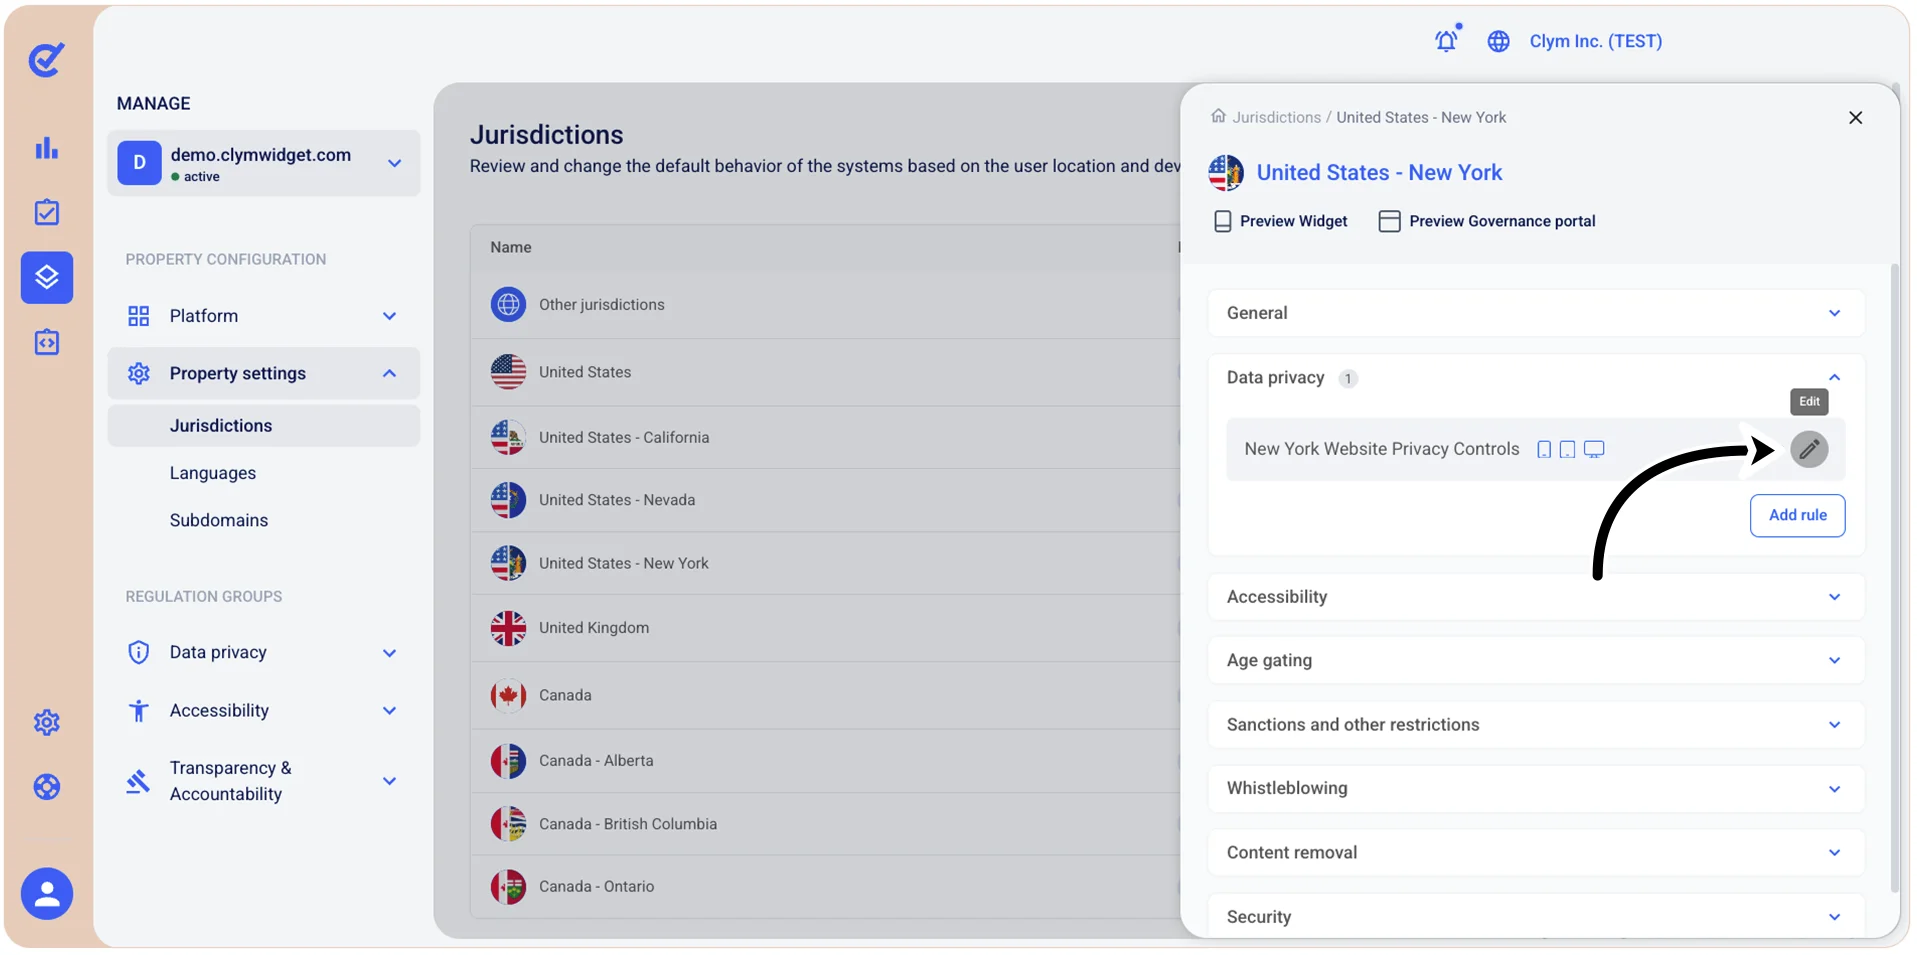Click the globe language icon
This screenshot has height=955, width=1917.
pos(1498,41)
